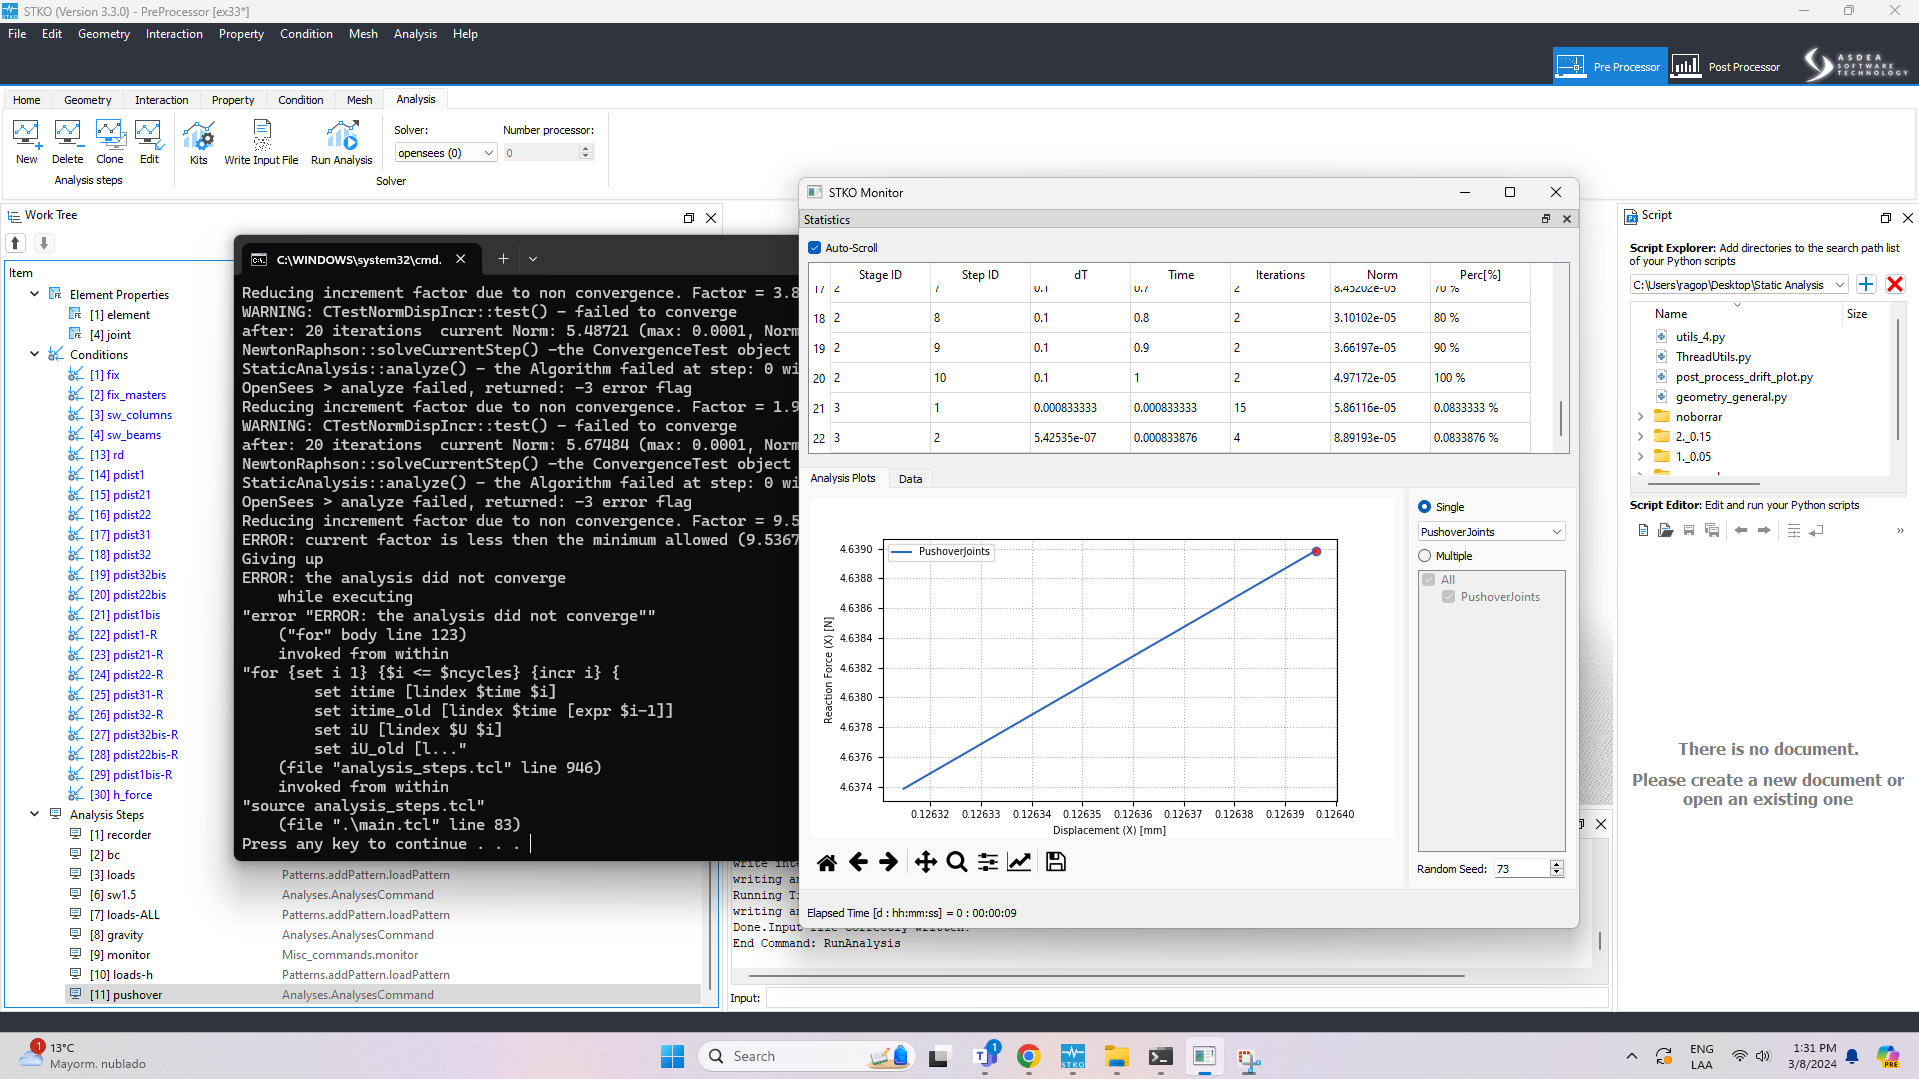Save the plot figure with floppy icon
Image resolution: width=1919 pixels, height=1079 pixels.
(x=1055, y=862)
